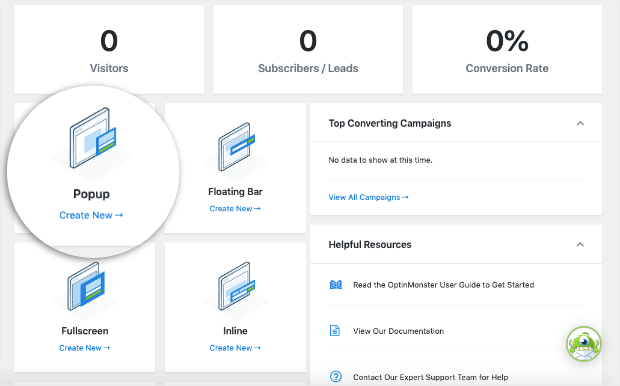This screenshot has height=386, width=620.
Task: Click the Visitors stat card
Action: point(109,49)
